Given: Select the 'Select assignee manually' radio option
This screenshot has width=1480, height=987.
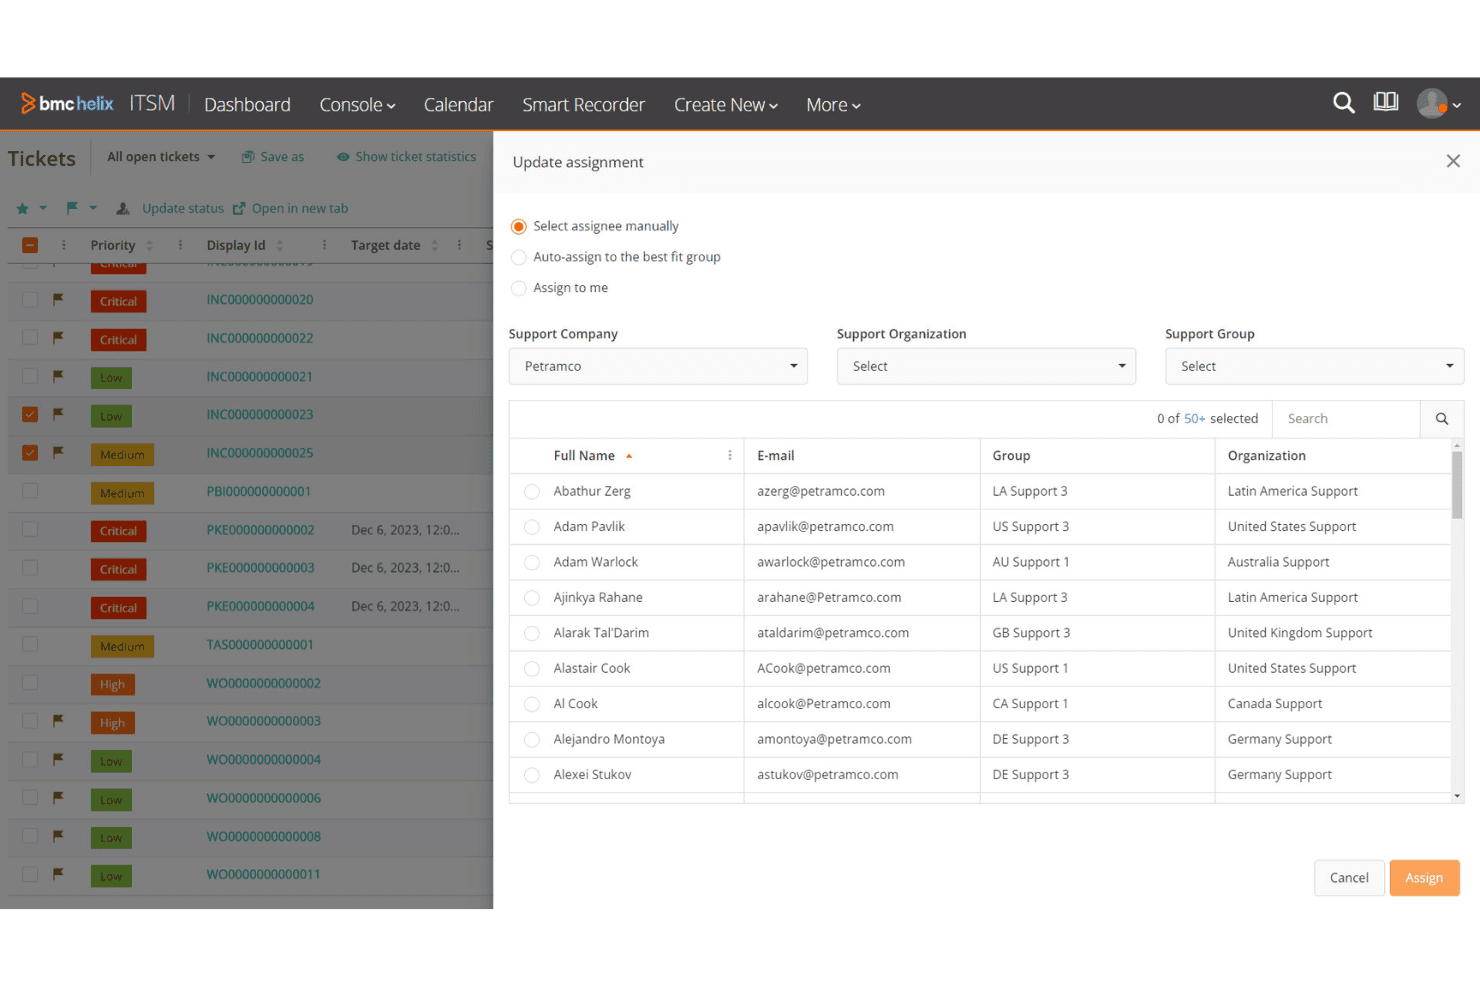Looking at the screenshot, I should click(x=518, y=227).
